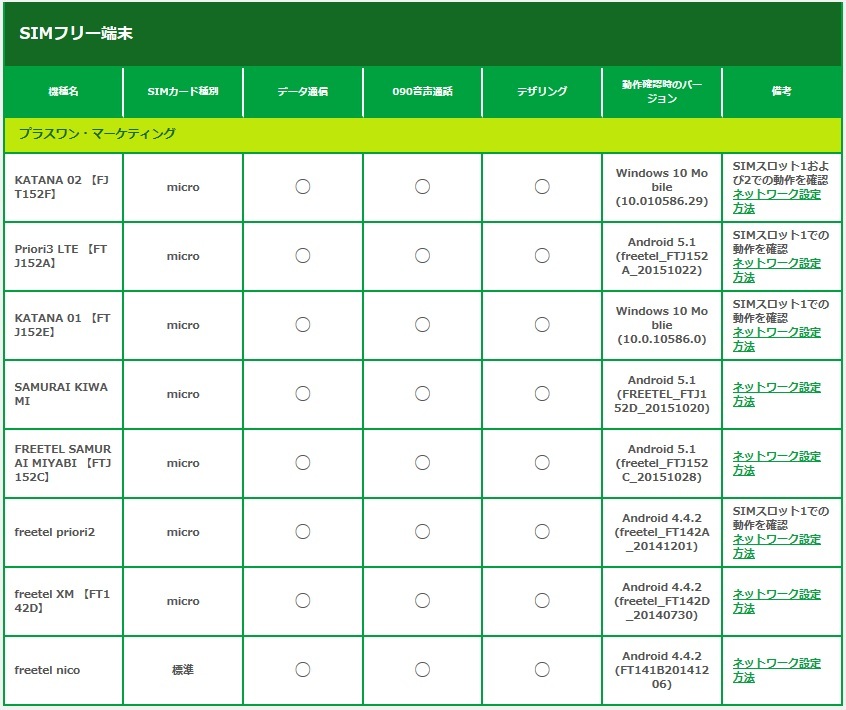Open ネットワーク設定方法 link in KATANA 01 row
846x710 pixels.
pos(776,339)
